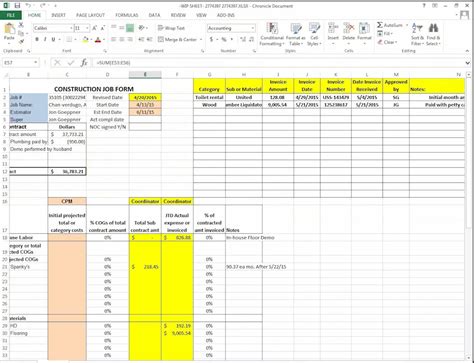Screen dimensions: 474x363
Task: Toggle Wrap Text
Action: click(171, 28)
